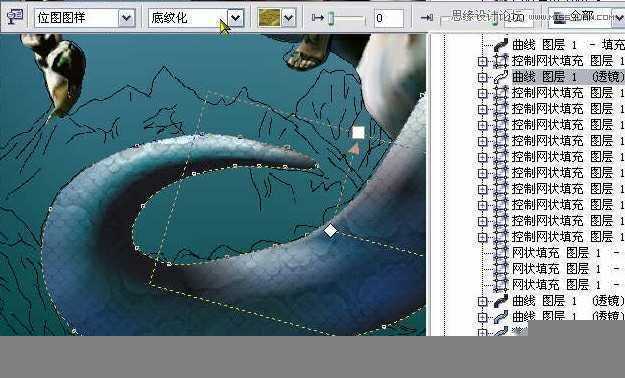
Task: Click gray curve icon of lower 曲线 (透镜) row
Action: [501, 317]
